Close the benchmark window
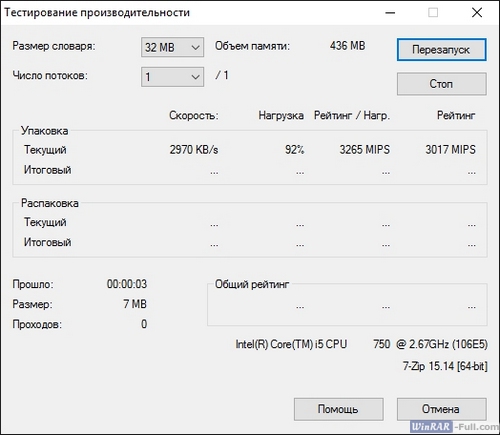 (x=477, y=13)
